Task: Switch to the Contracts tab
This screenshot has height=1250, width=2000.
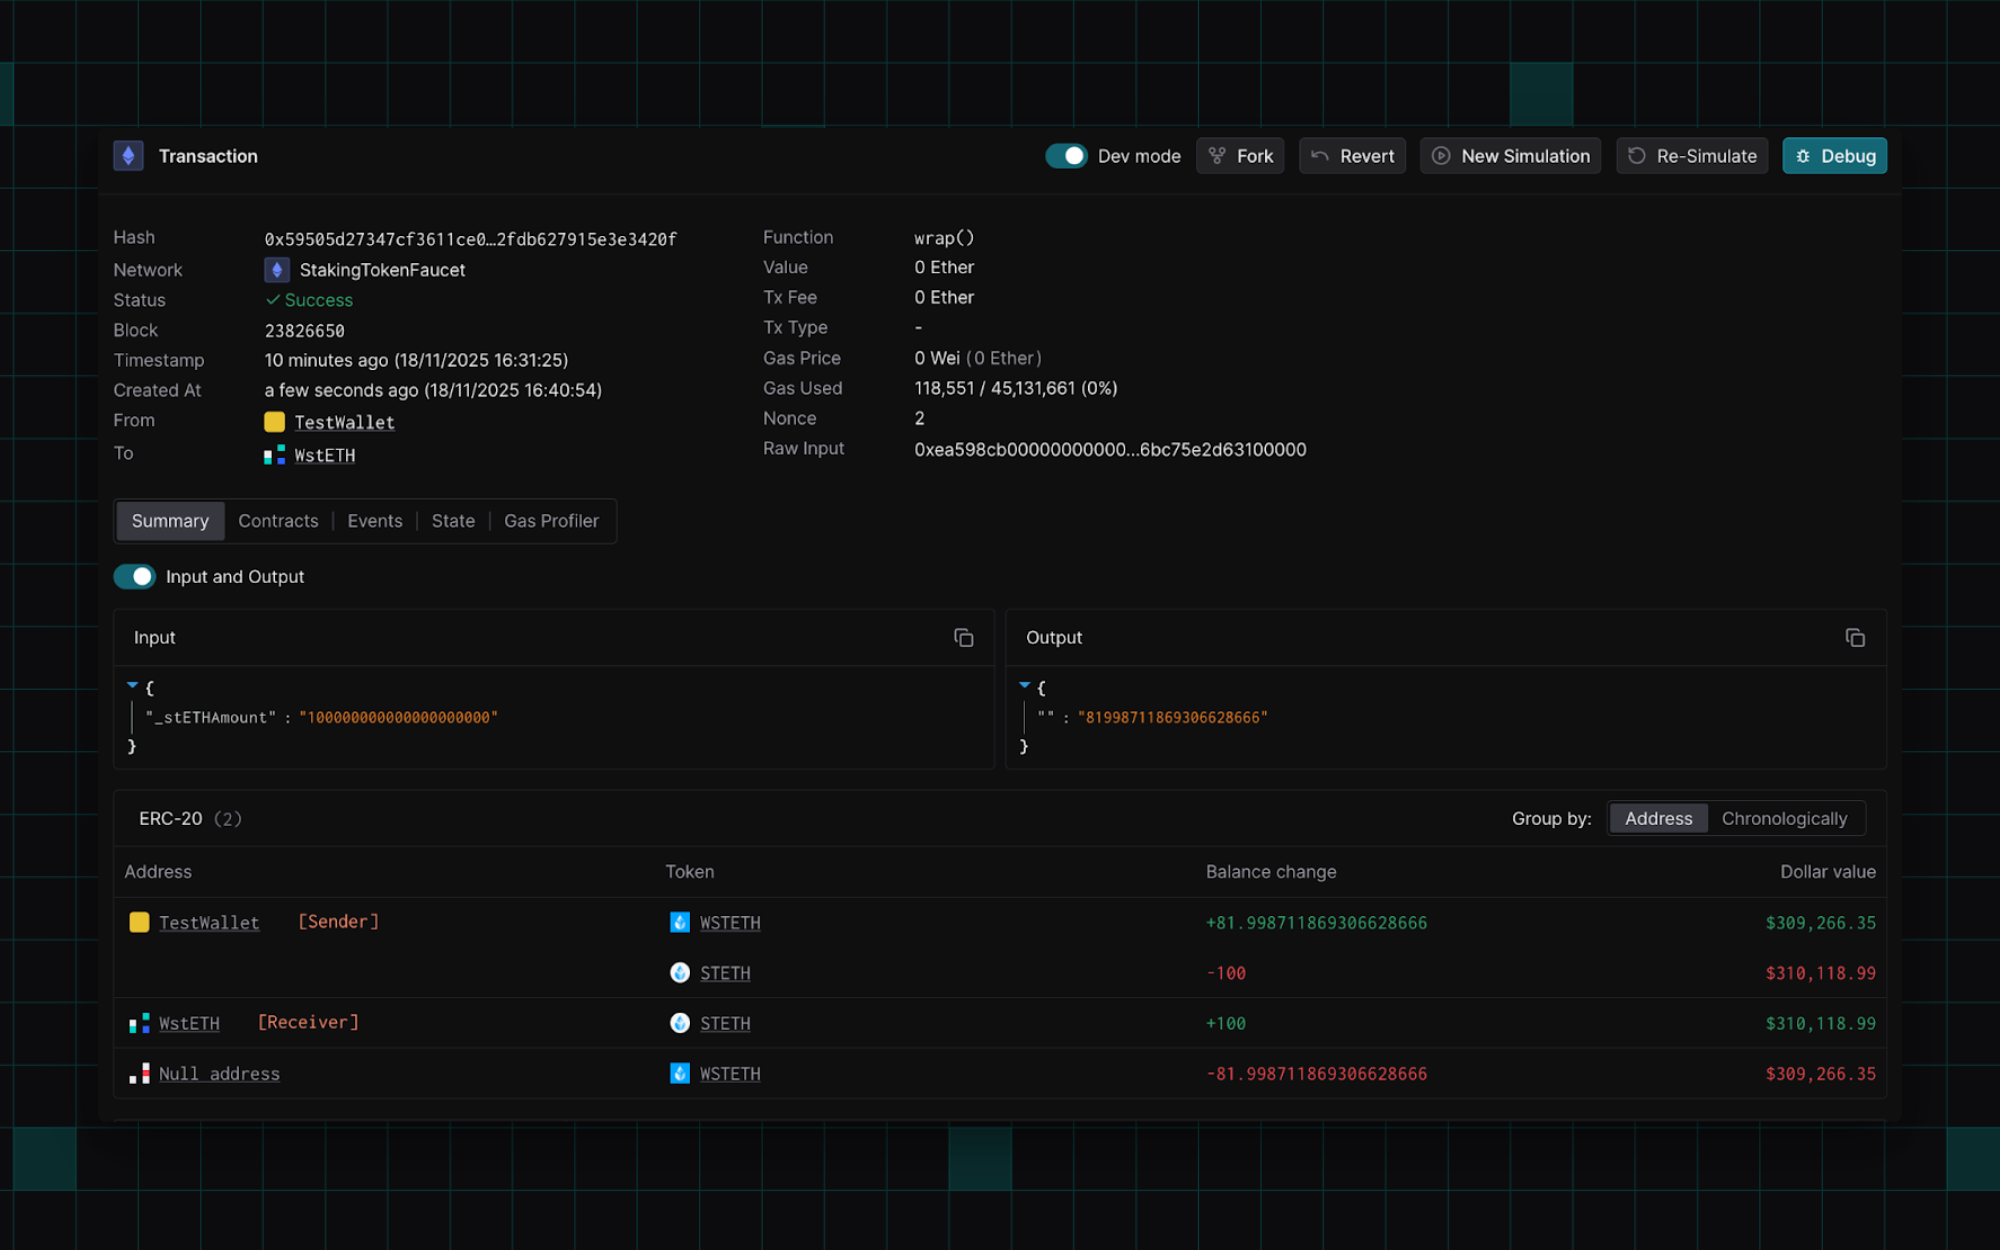Action: click(278, 521)
